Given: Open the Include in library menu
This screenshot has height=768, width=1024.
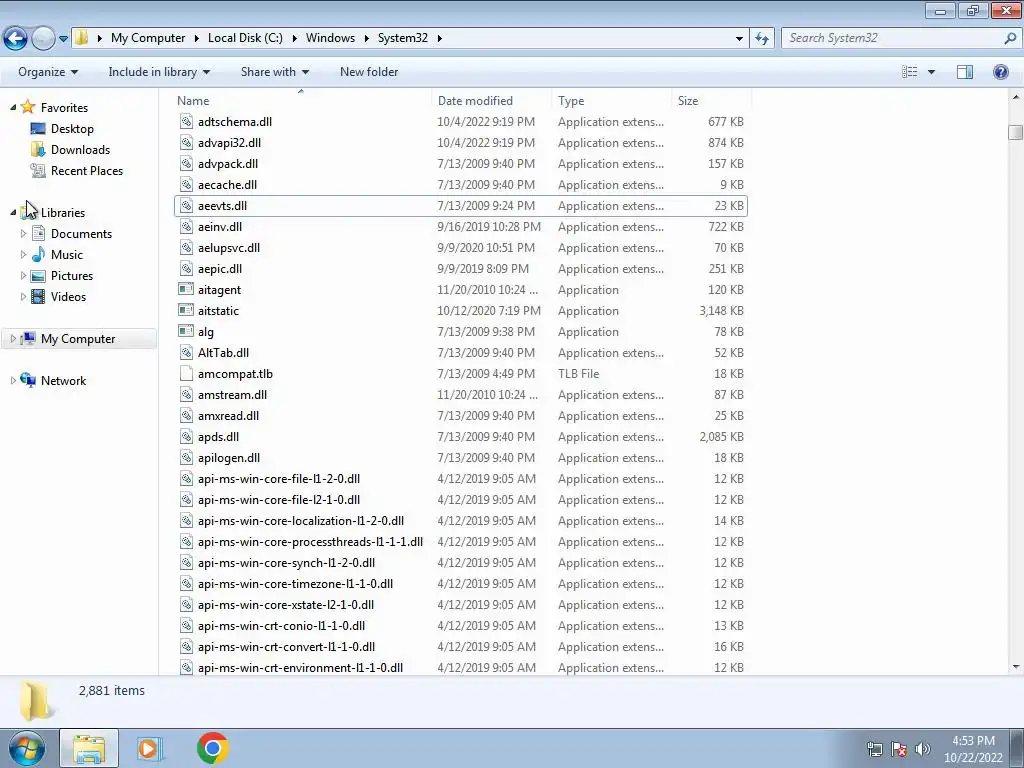Looking at the screenshot, I should 159,72.
